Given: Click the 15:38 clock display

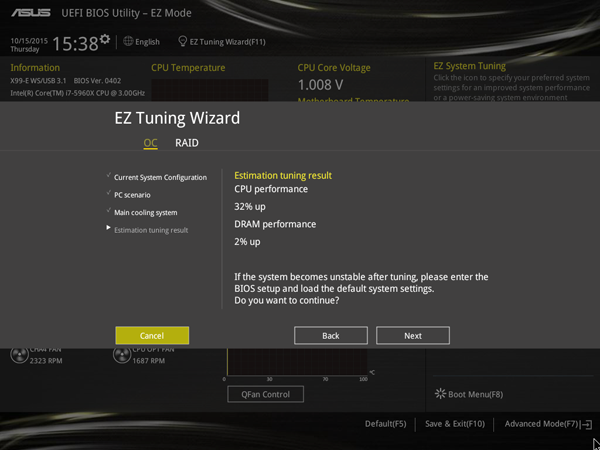Looking at the screenshot, I should coord(75,43).
